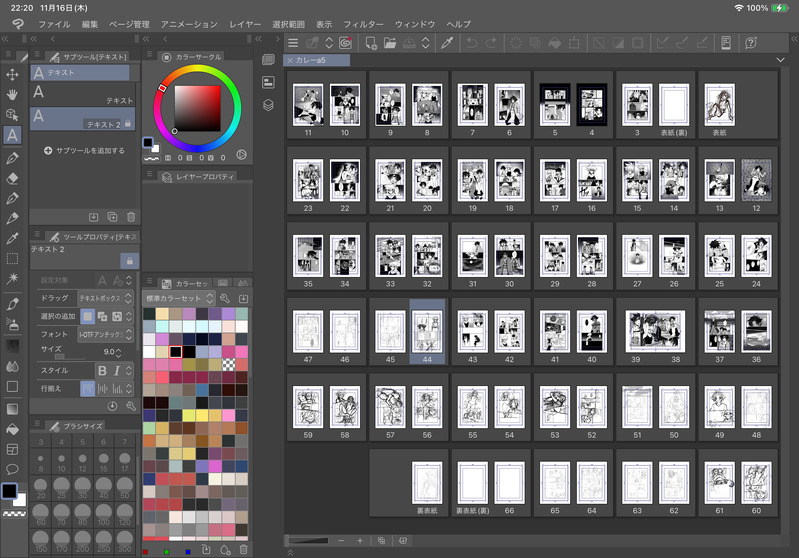
Task: Select the Auto select magic wand tool
Action: (12, 278)
